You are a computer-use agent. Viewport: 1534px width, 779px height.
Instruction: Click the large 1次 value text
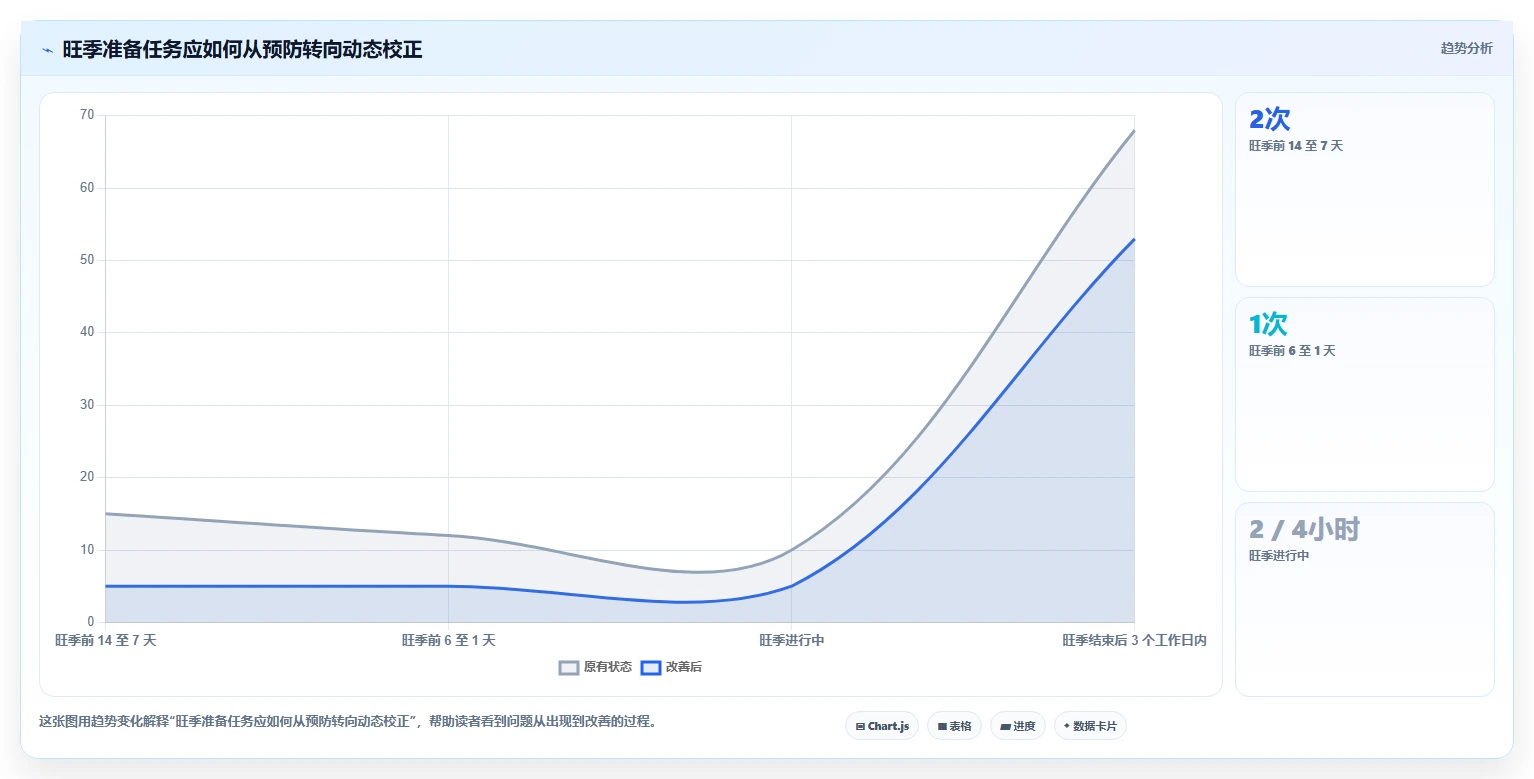[x=1268, y=325]
